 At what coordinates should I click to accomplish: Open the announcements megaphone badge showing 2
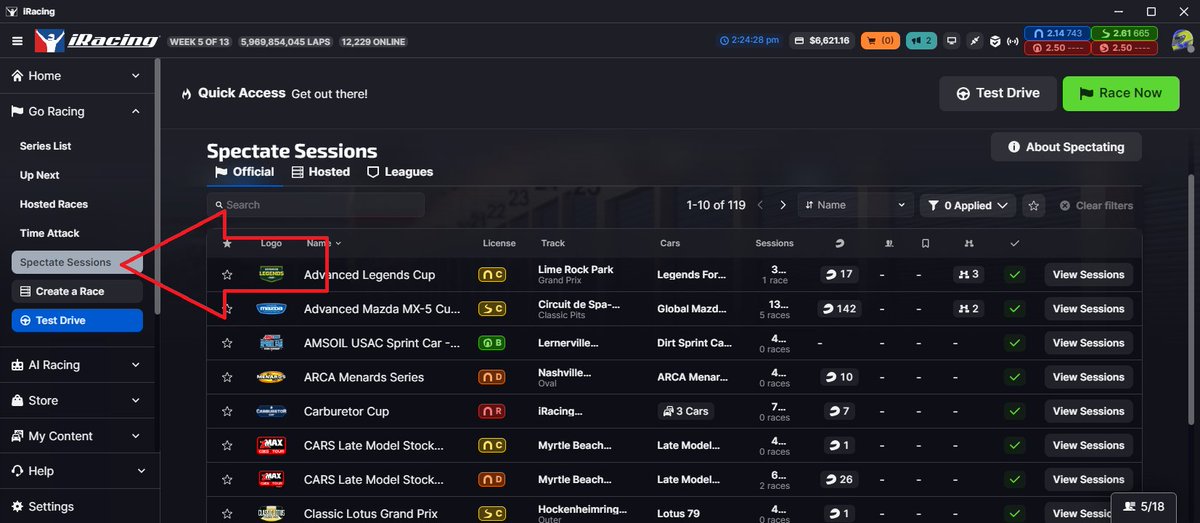921,41
